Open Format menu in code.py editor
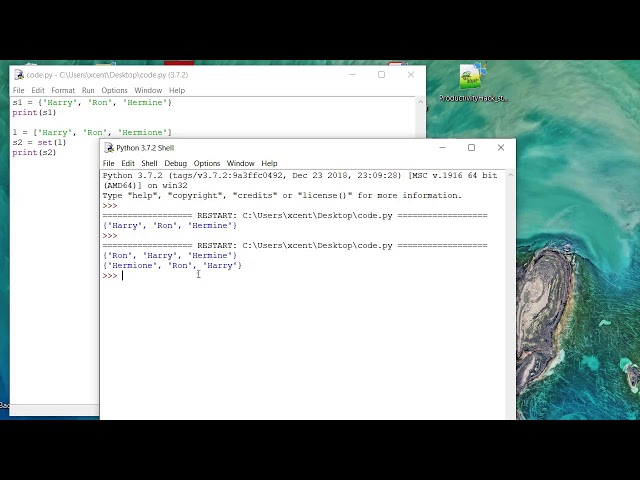Screen dimensions: 640x480 click(x=63, y=90)
